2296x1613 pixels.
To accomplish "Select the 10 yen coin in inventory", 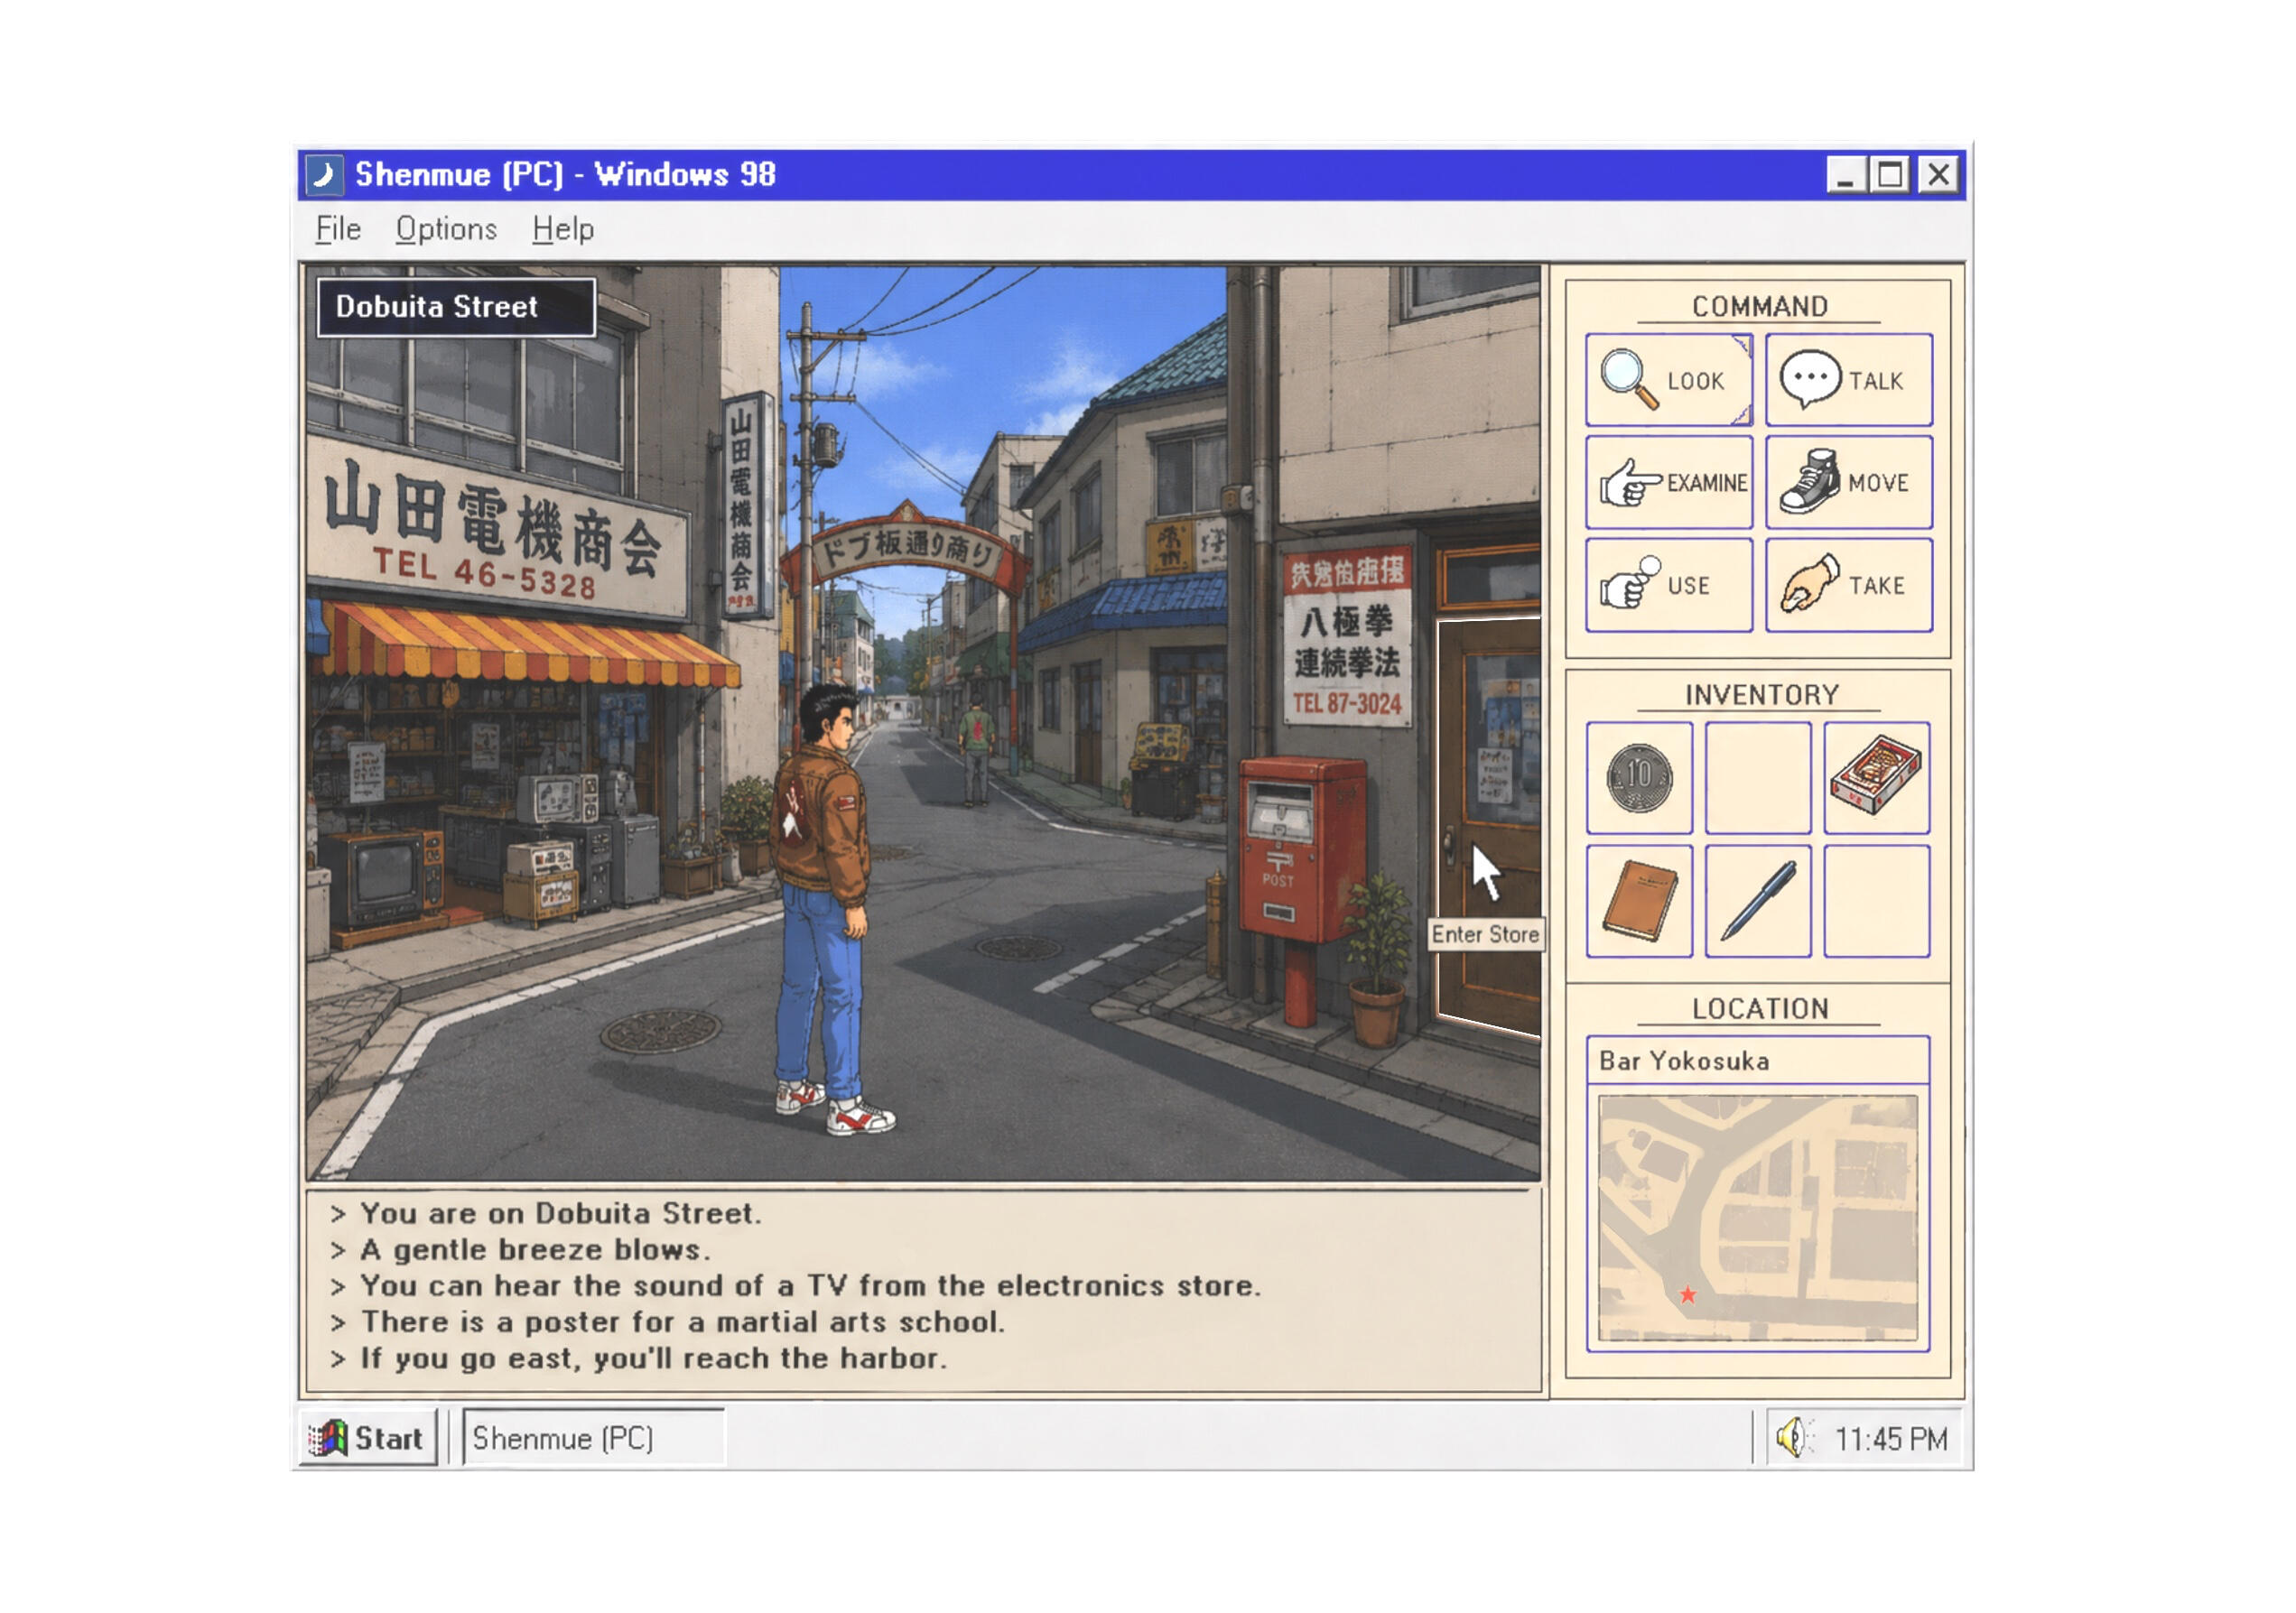I will pos(1639,777).
